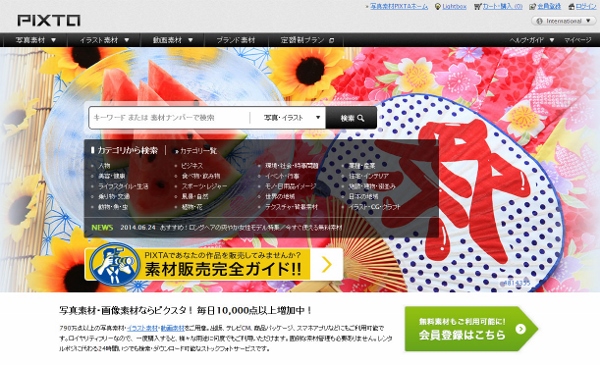Open Lightbox via the lightbulb icon
The image size is (600, 365).
coord(438,7)
